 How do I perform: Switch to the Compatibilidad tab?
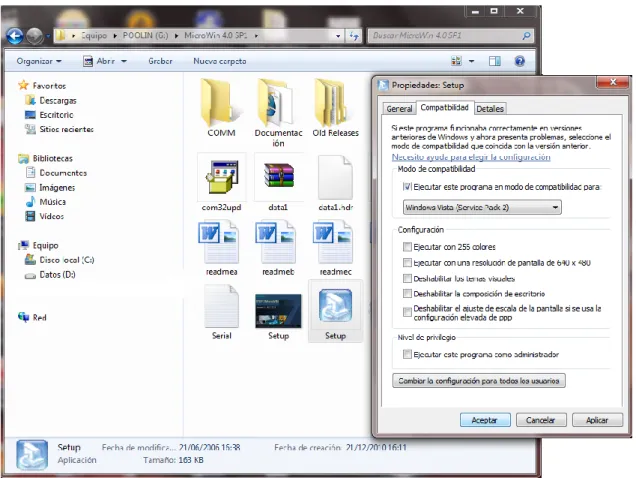coord(445,108)
